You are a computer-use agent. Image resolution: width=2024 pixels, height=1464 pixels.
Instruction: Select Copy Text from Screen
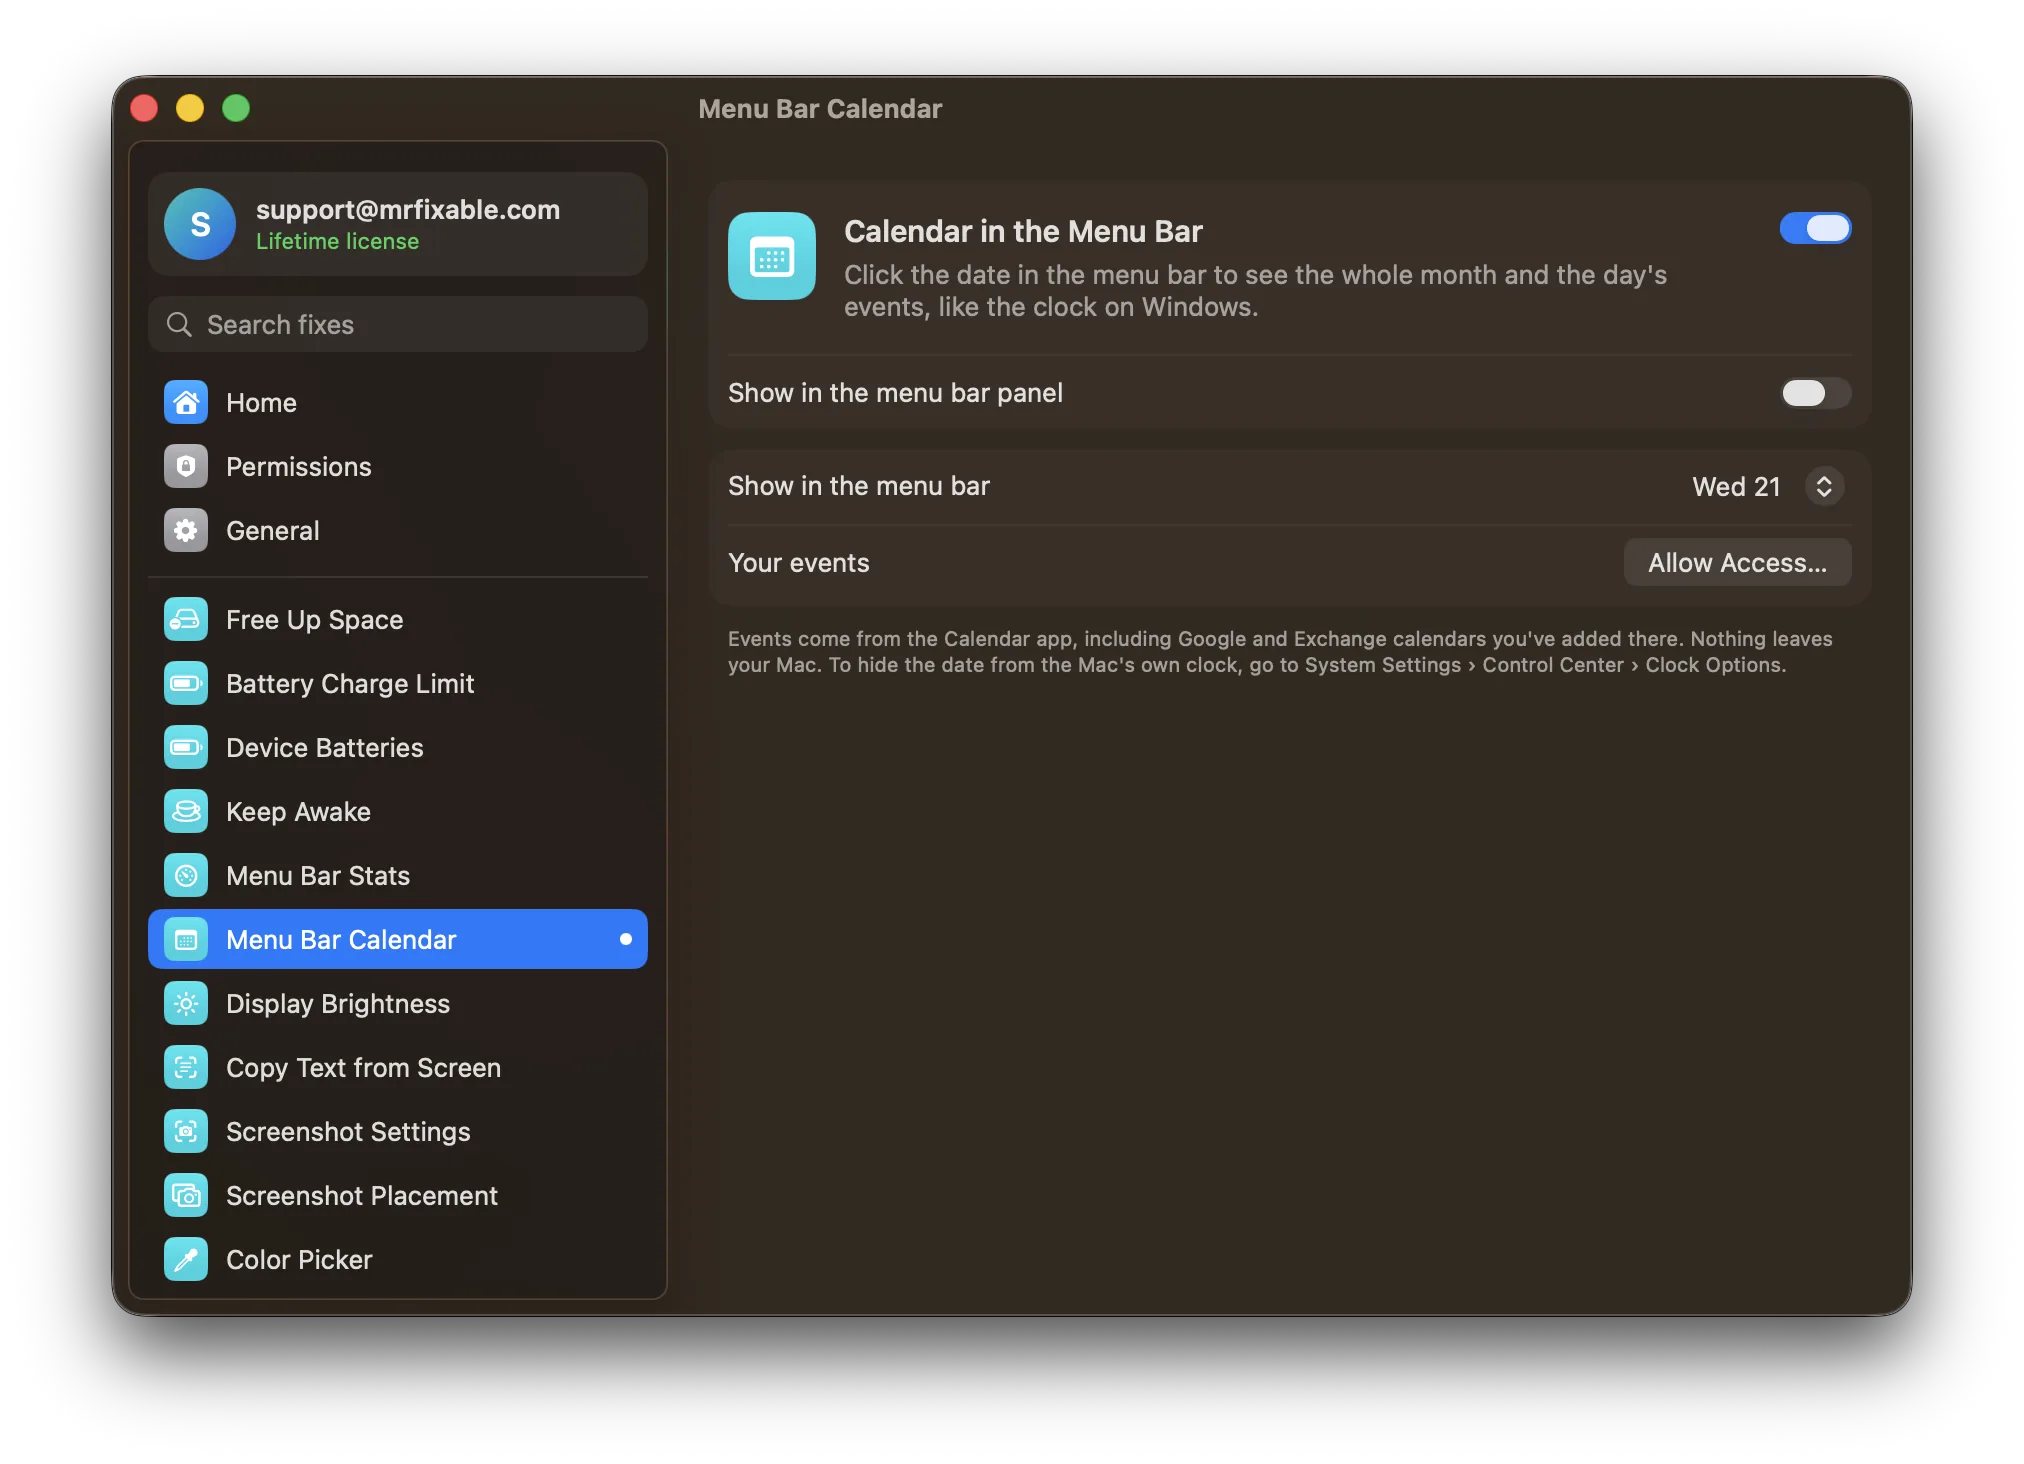[398, 1067]
